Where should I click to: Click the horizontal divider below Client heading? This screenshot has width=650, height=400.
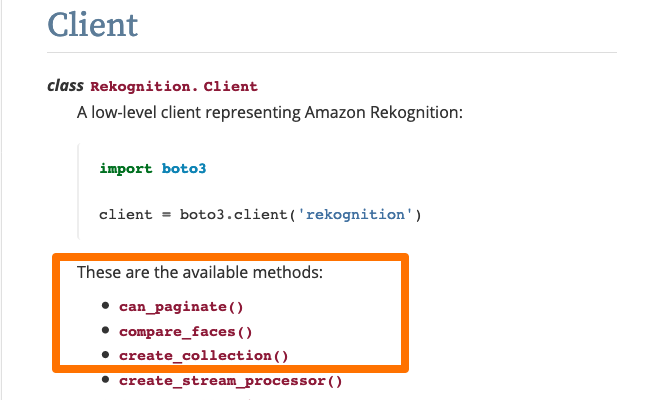[x=332, y=53]
